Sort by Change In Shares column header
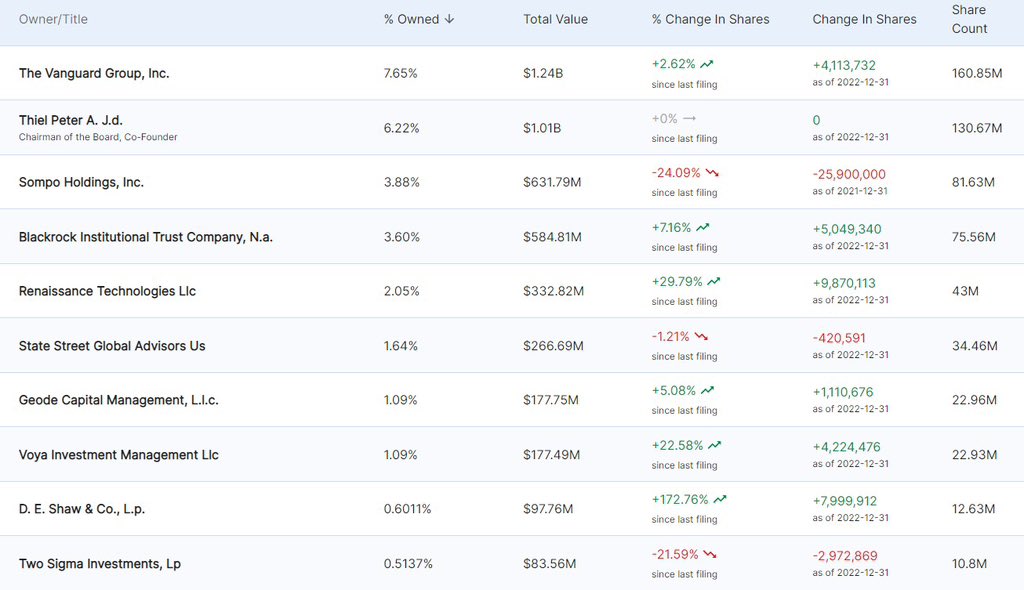The image size is (1024, 590). (864, 20)
